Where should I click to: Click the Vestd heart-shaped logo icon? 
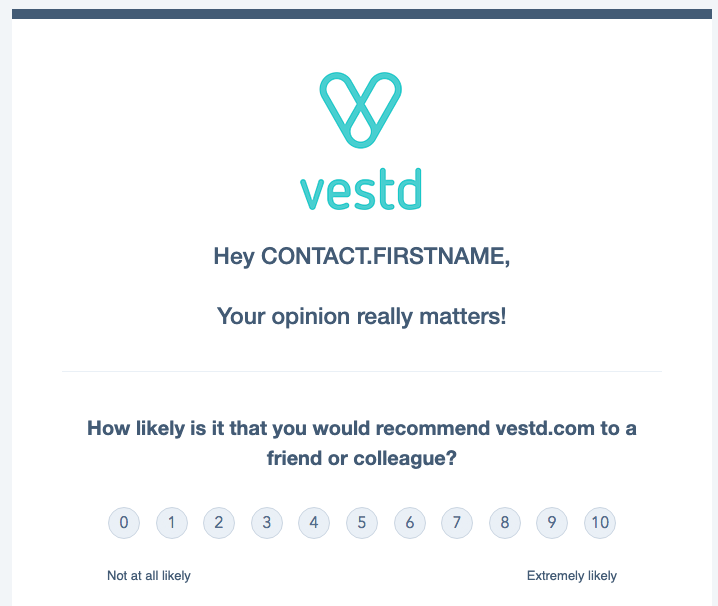pyautogui.click(x=360, y=110)
